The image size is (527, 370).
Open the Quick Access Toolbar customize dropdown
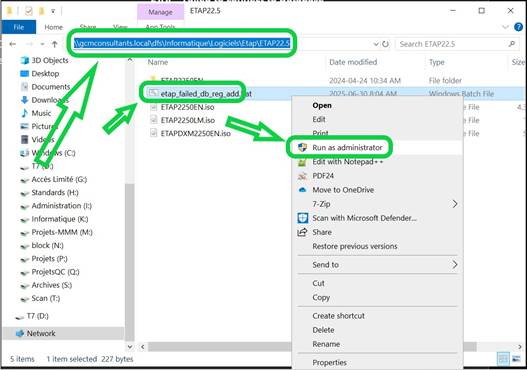(x=53, y=11)
